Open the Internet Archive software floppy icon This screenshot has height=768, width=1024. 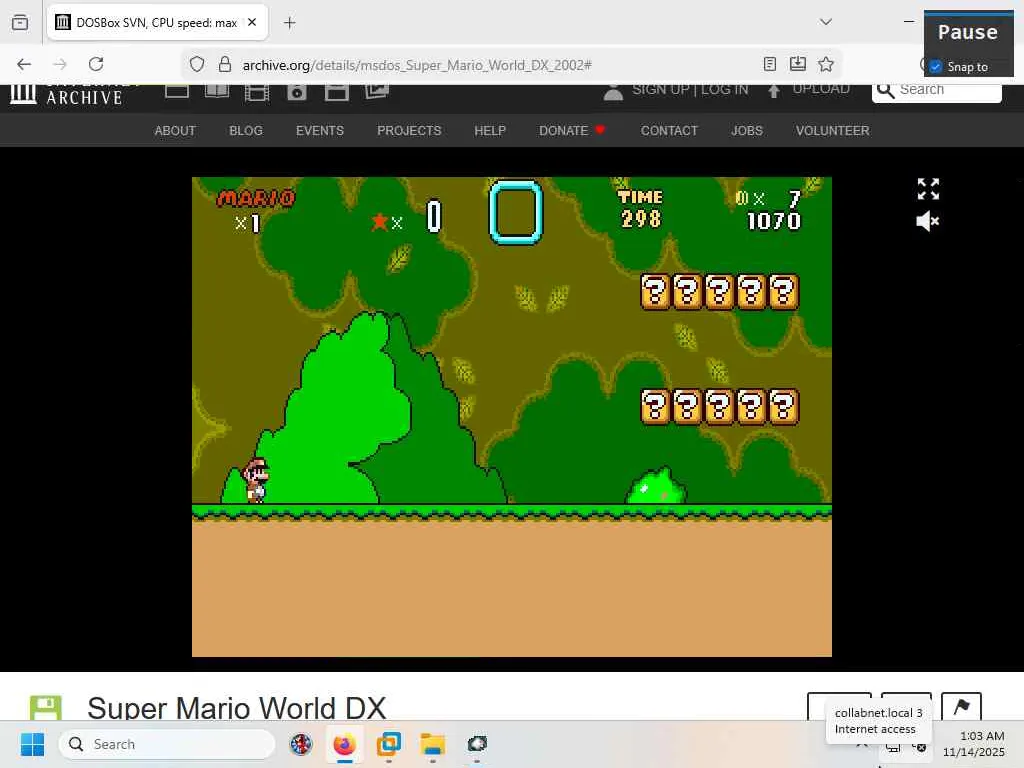337,92
